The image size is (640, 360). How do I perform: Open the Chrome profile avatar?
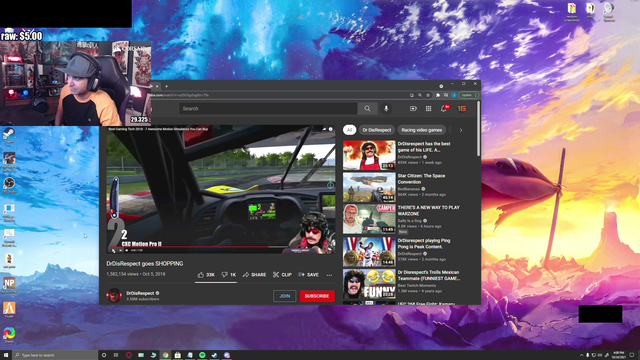click(454, 95)
